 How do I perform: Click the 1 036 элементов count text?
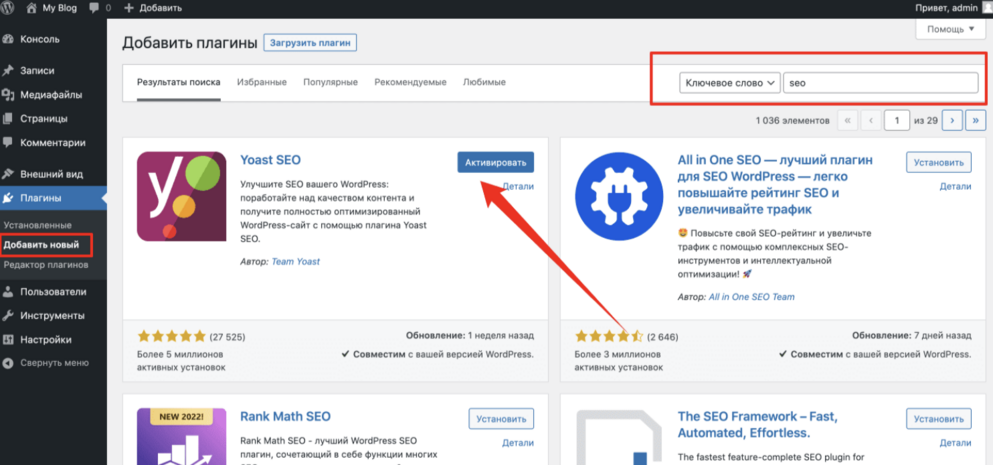tap(792, 120)
